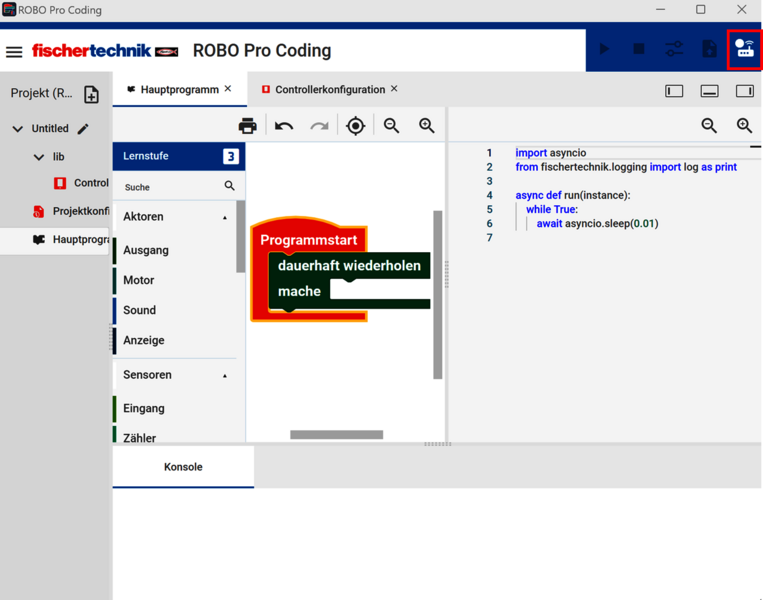Zoom in the Python code view
The height and width of the screenshot is (600, 763).
745,126
